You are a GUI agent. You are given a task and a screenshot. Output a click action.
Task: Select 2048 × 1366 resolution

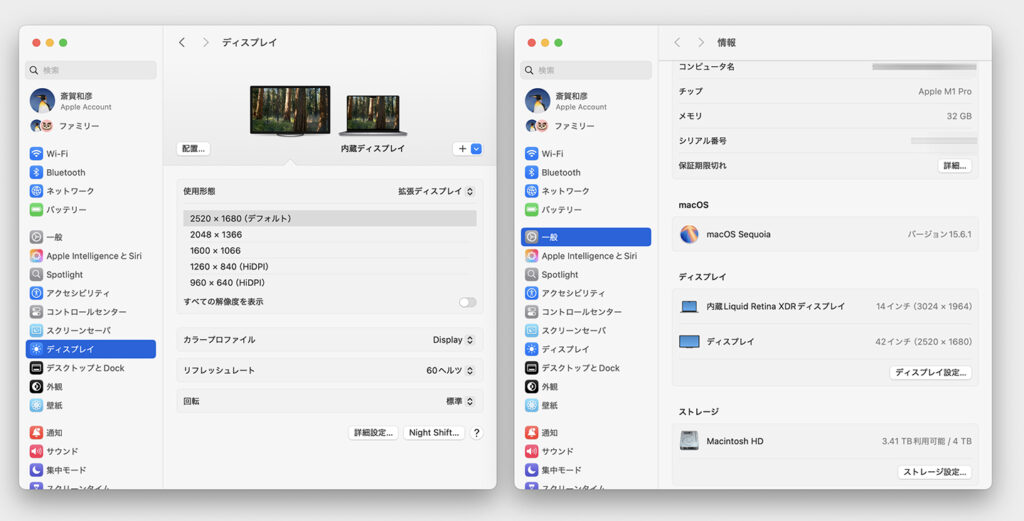[x=330, y=234]
